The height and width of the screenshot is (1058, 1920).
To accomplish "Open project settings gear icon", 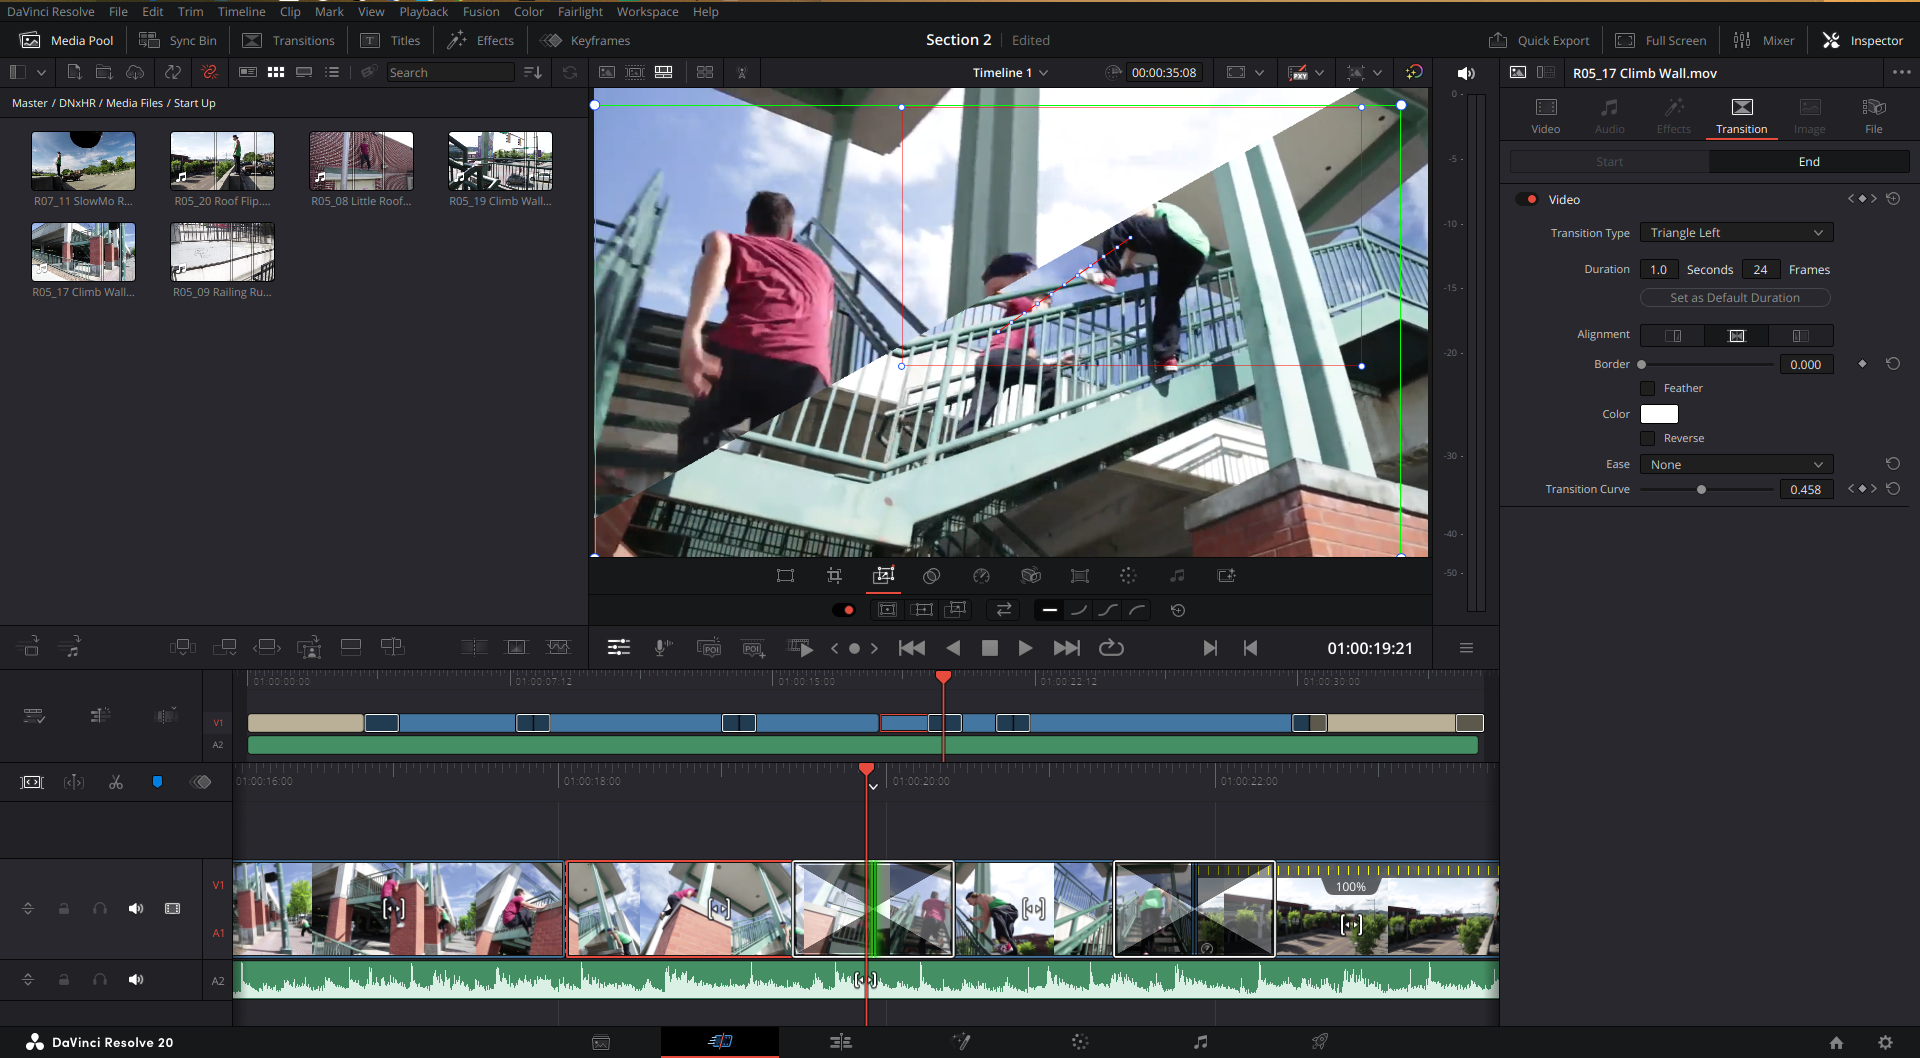I will coord(1885,1042).
